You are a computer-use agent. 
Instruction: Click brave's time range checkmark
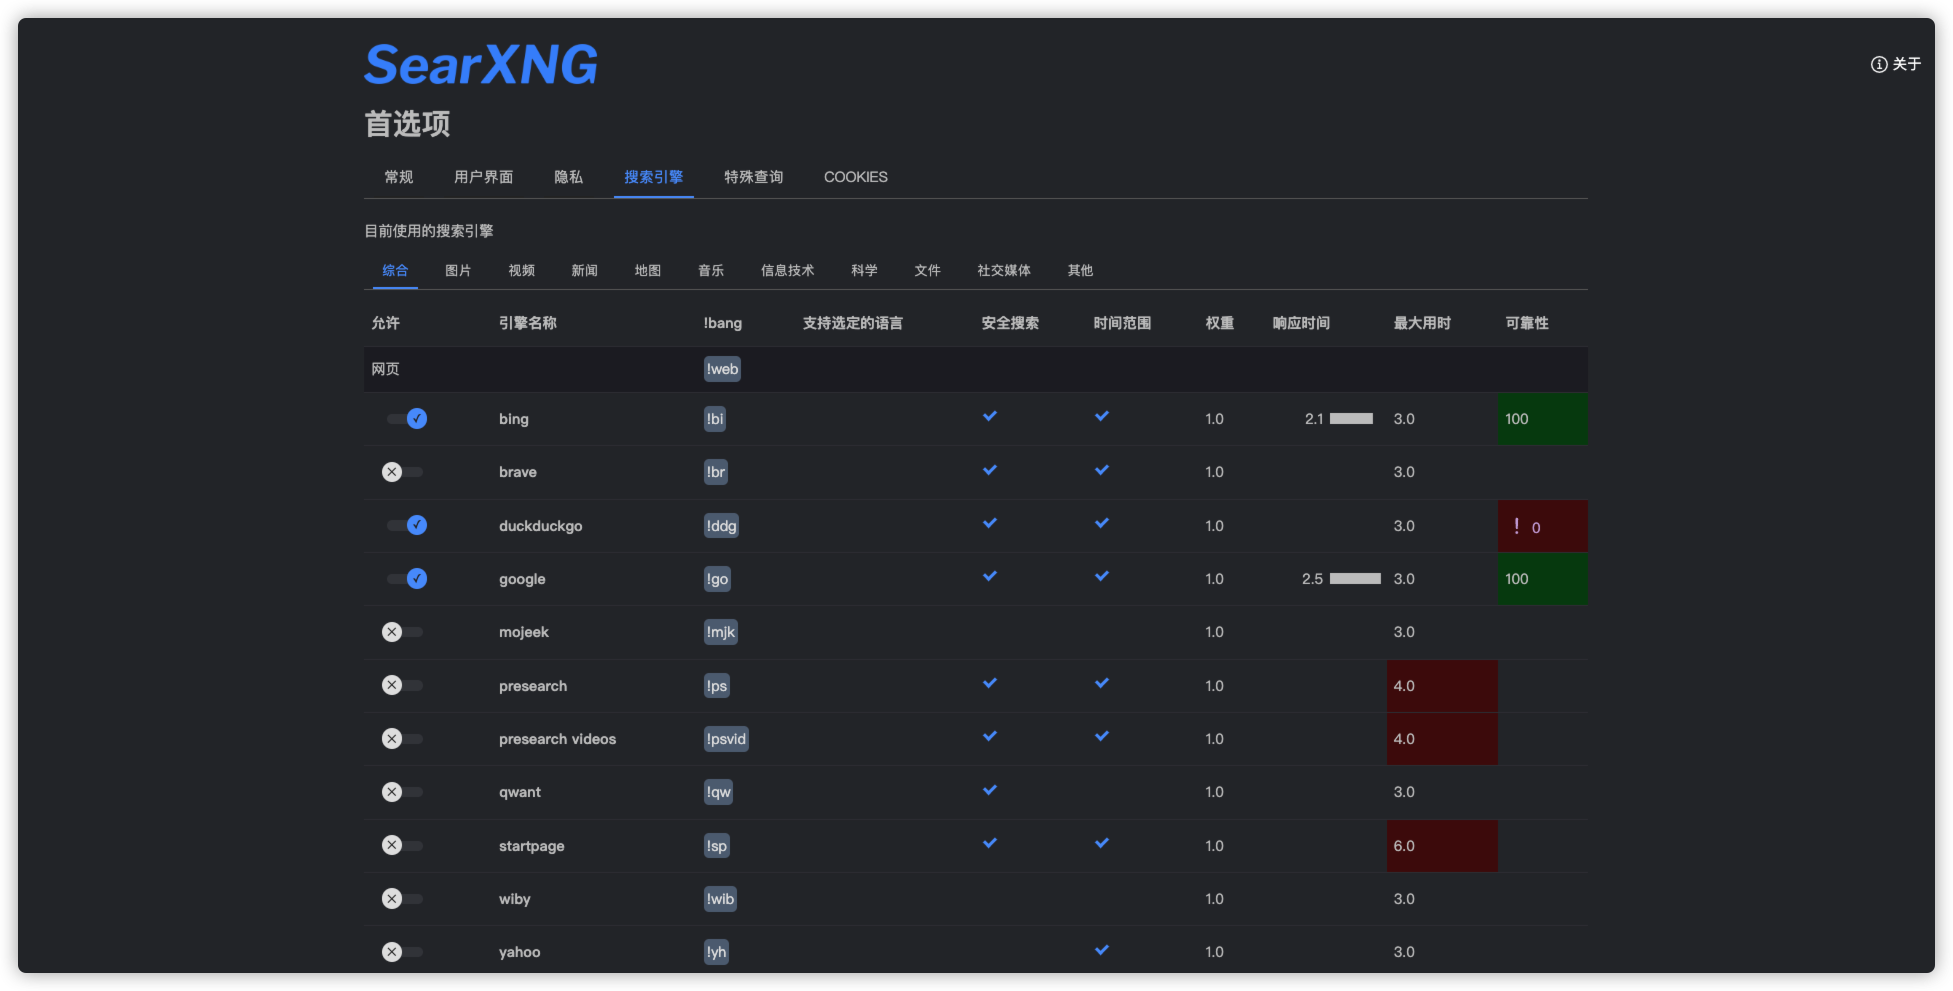pos(1102,470)
